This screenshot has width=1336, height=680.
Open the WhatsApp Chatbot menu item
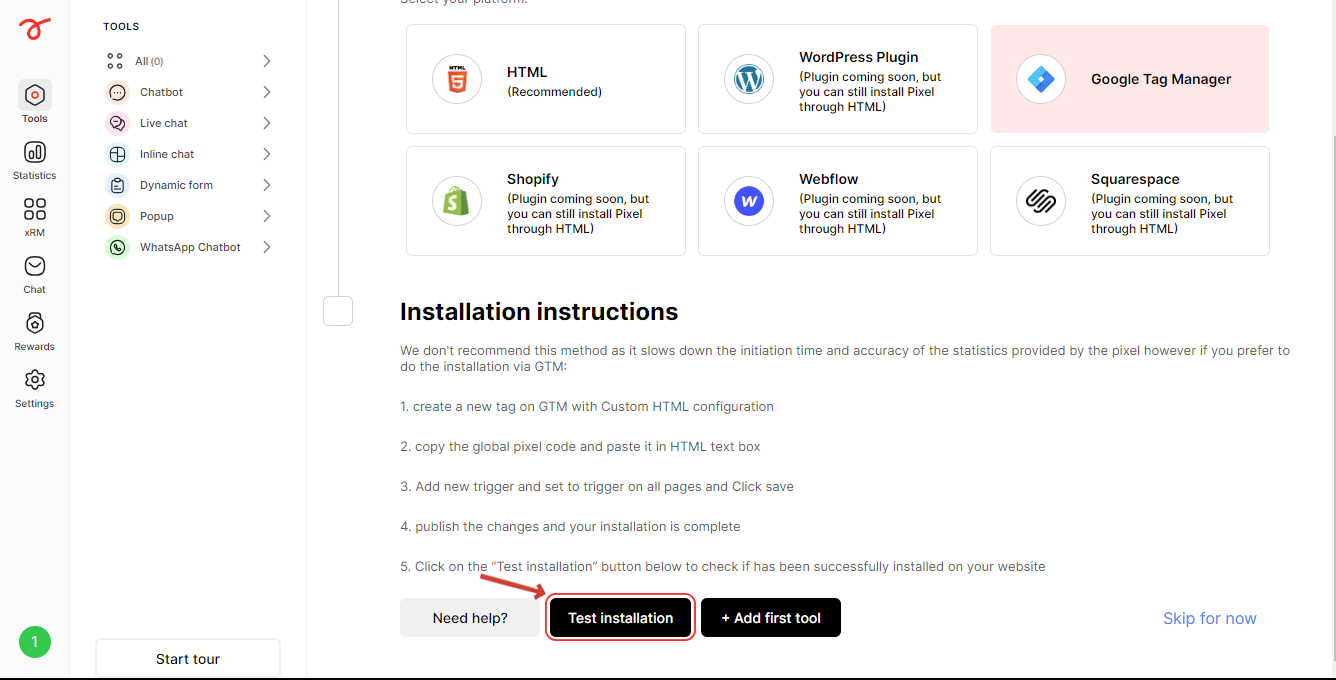click(x=189, y=247)
